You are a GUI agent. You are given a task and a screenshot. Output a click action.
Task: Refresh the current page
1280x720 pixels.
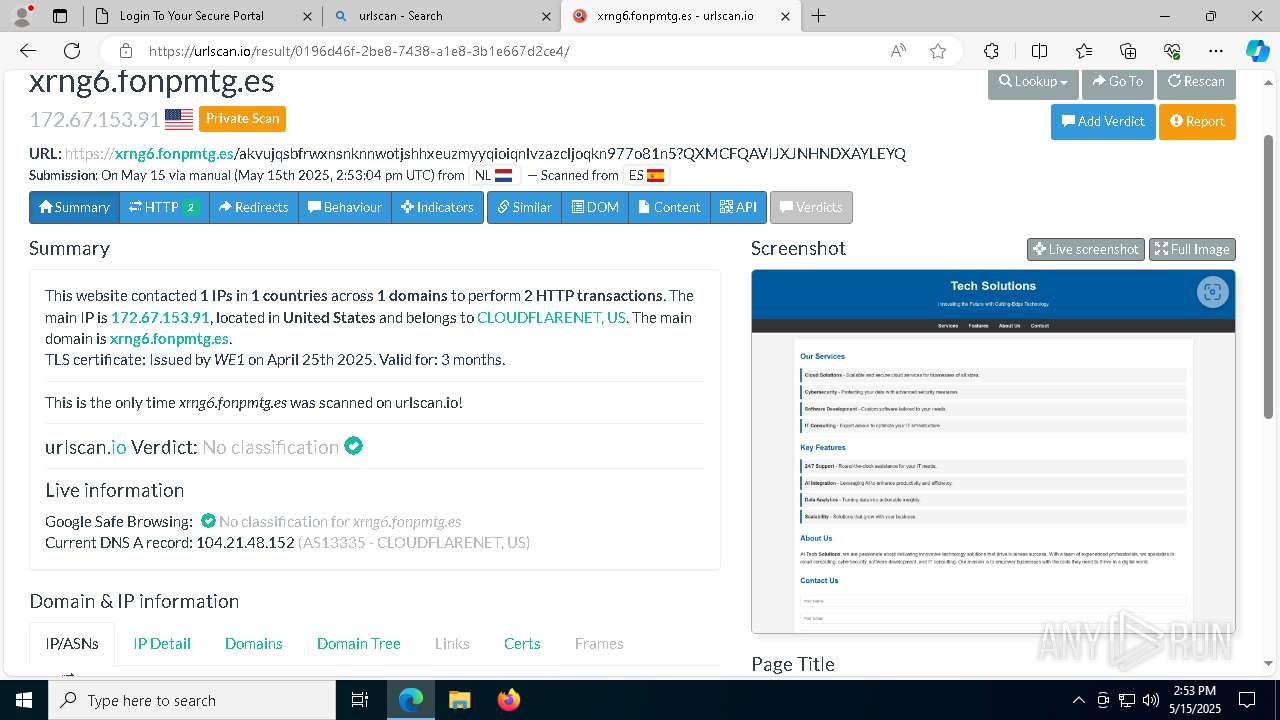point(72,51)
